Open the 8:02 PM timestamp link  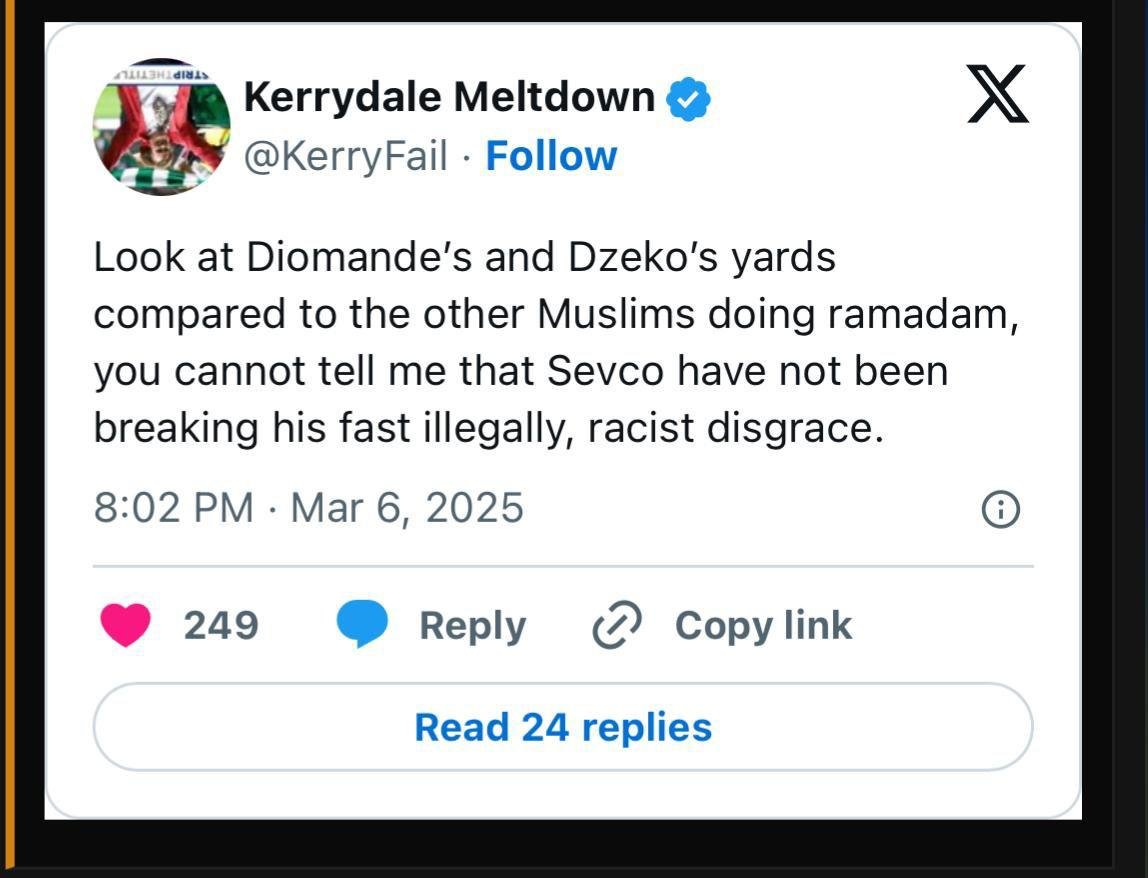(x=174, y=507)
